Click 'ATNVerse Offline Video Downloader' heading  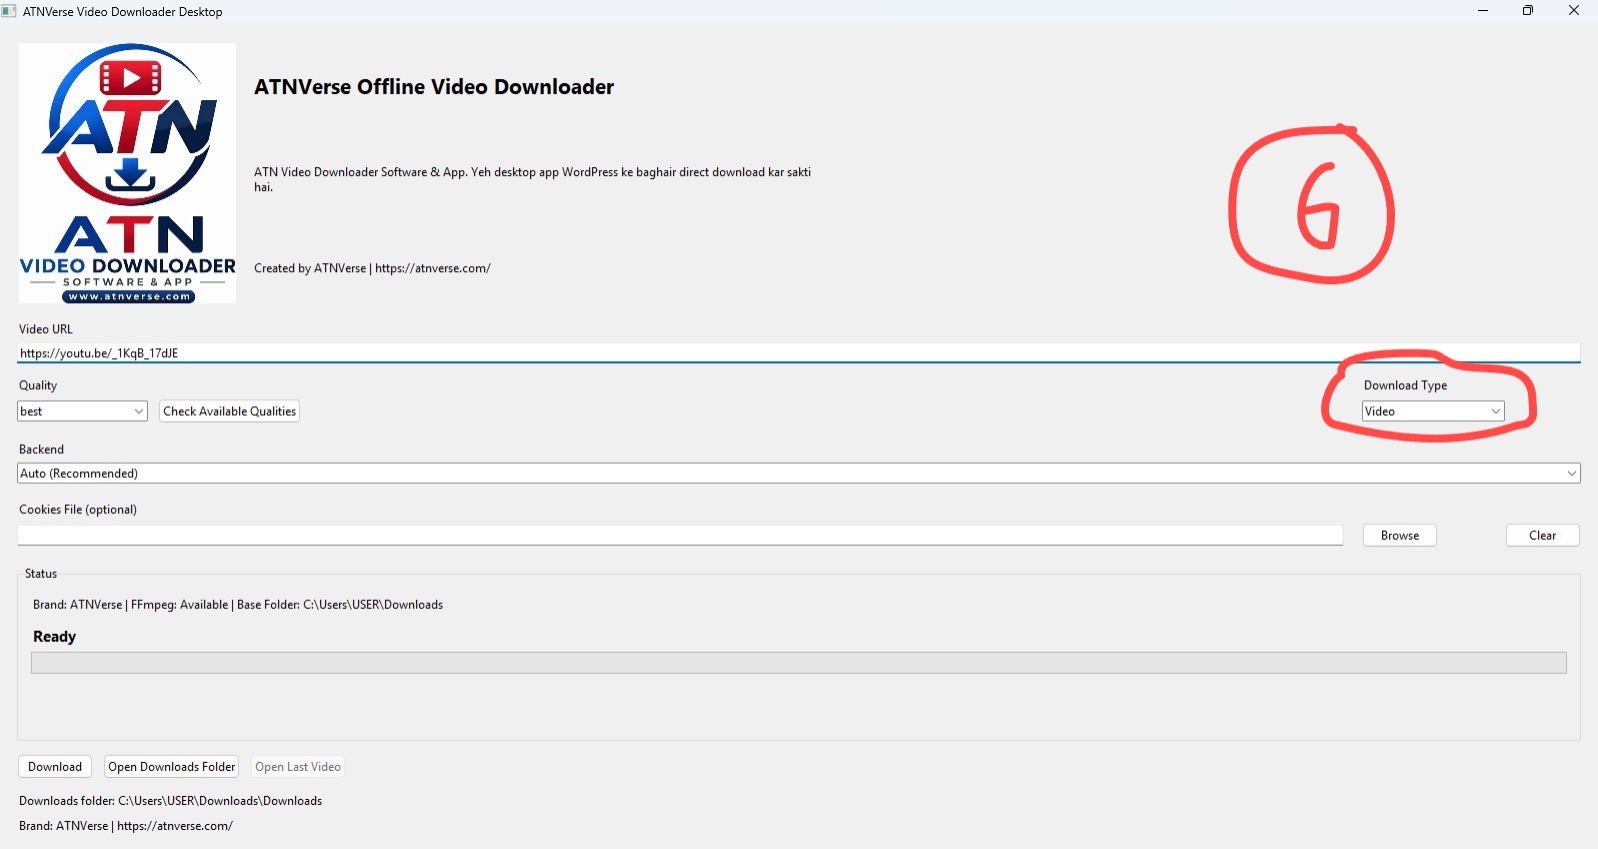[434, 87]
